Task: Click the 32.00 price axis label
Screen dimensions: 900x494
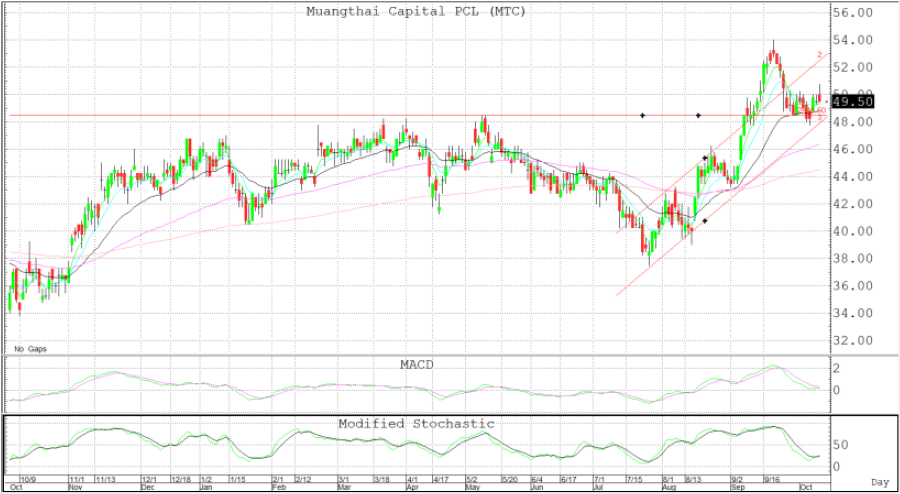Action: 853,340
